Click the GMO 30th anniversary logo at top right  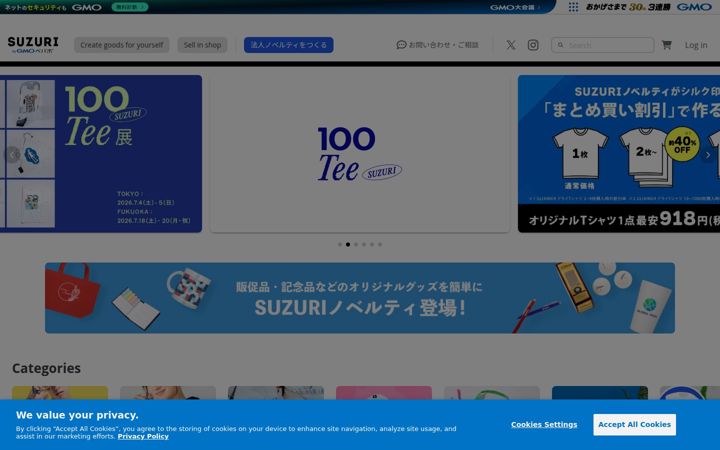click(648, 7)
